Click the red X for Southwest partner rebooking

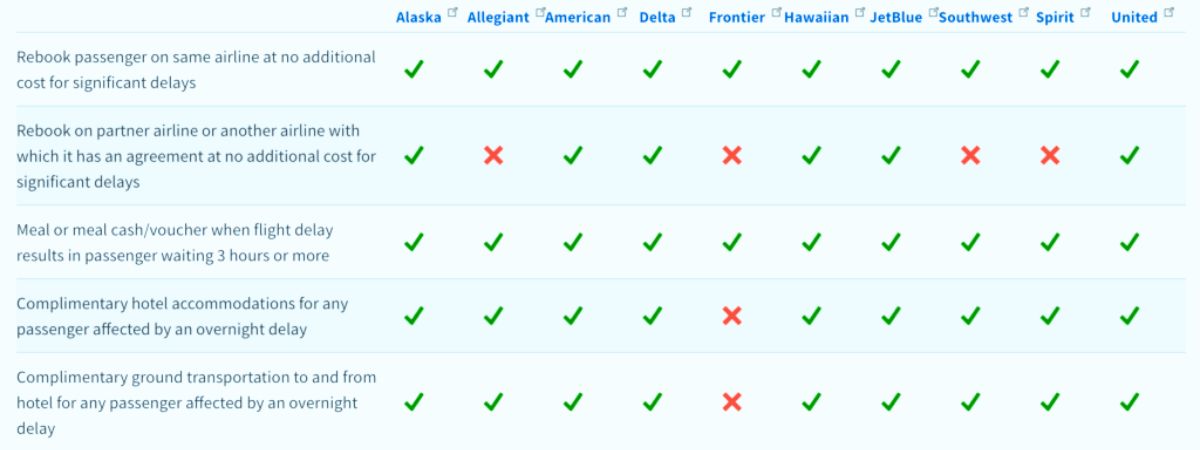tap(970, 156)
